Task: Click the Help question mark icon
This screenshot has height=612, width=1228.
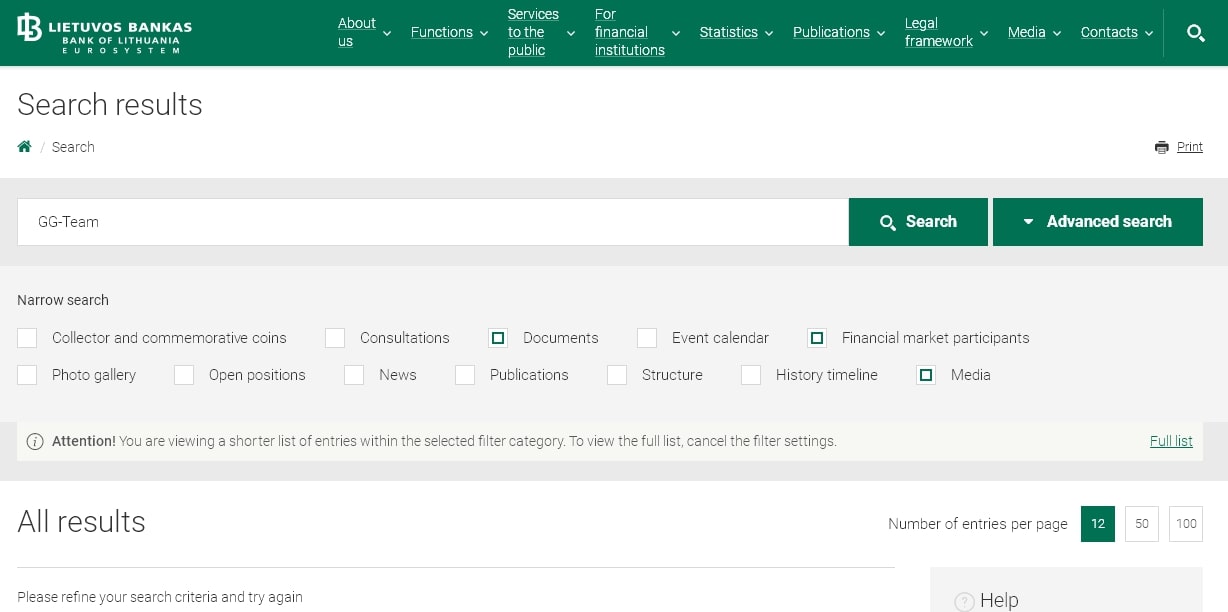Action: [964, 601]
